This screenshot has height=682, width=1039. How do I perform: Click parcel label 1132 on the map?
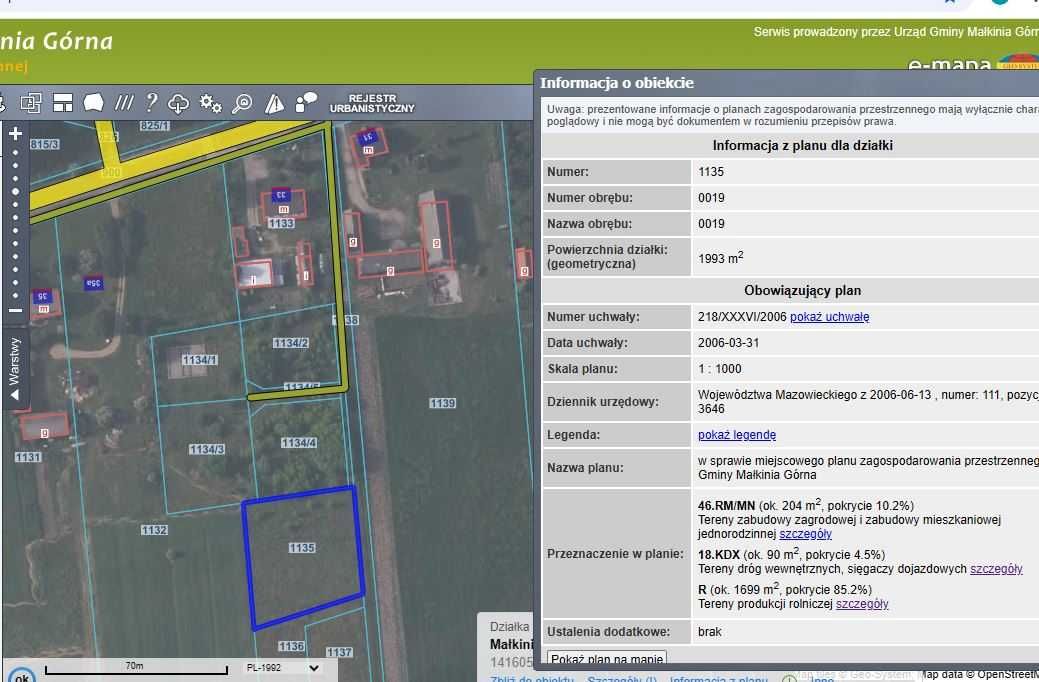[154, 530]
